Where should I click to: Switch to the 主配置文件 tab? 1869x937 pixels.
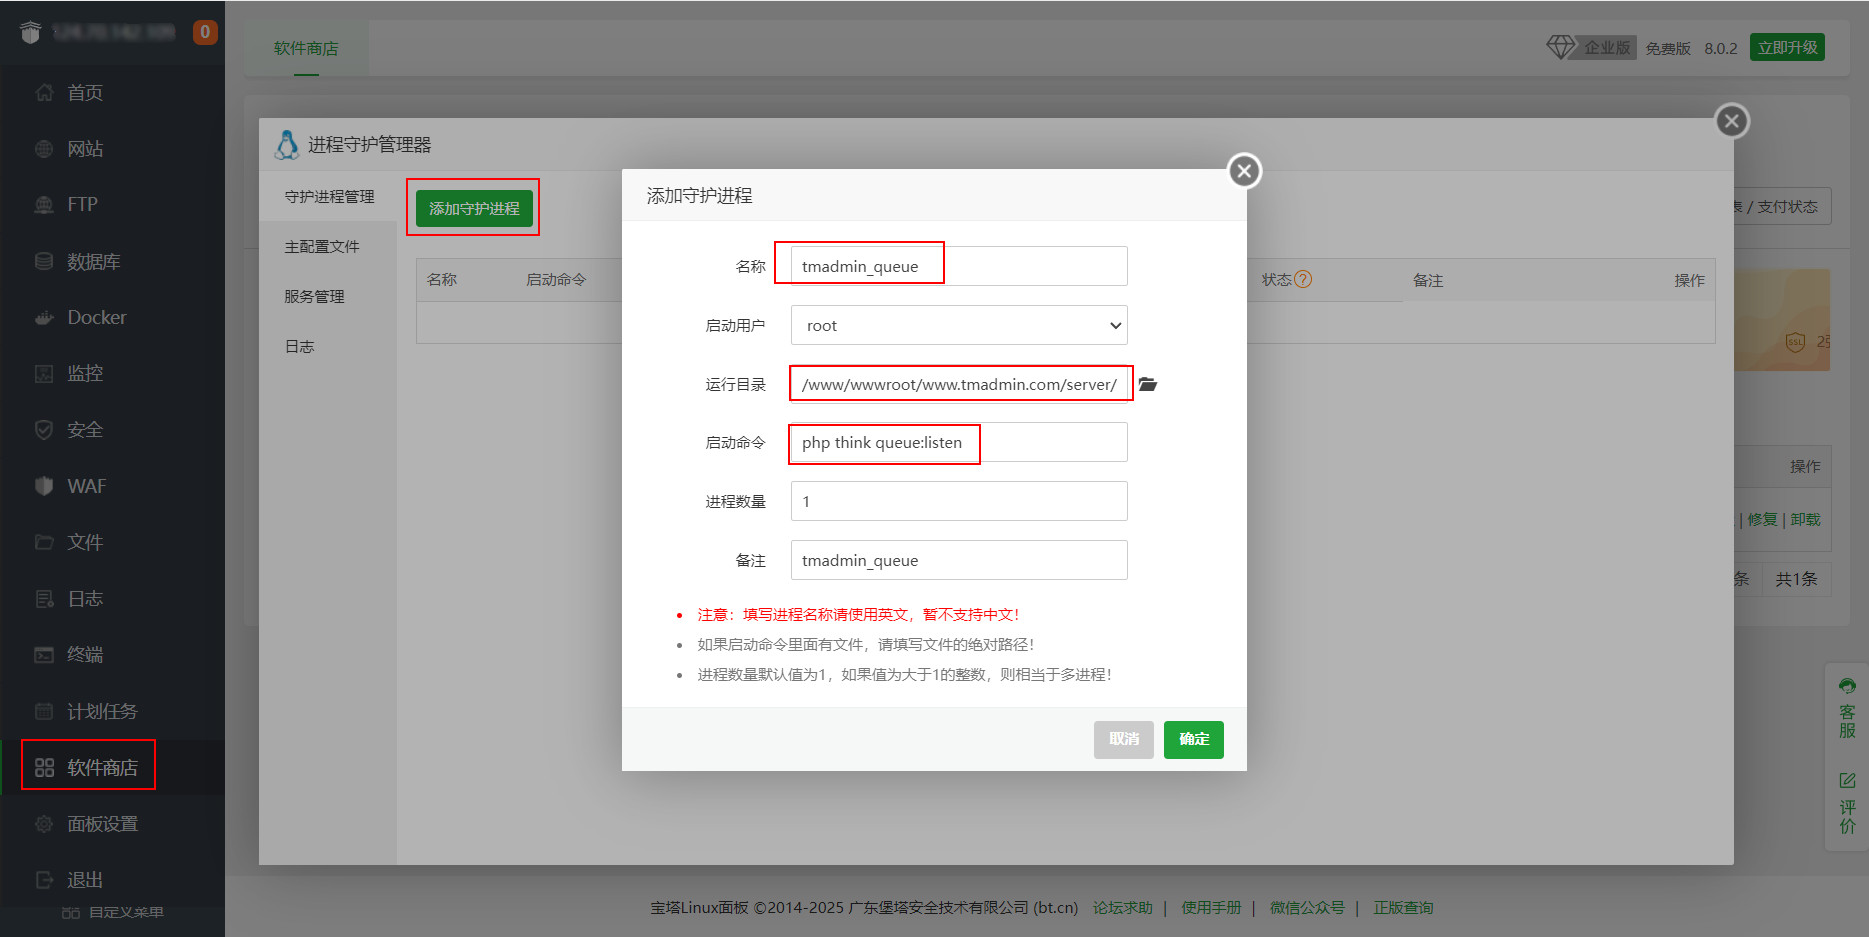tap(322, 247)
